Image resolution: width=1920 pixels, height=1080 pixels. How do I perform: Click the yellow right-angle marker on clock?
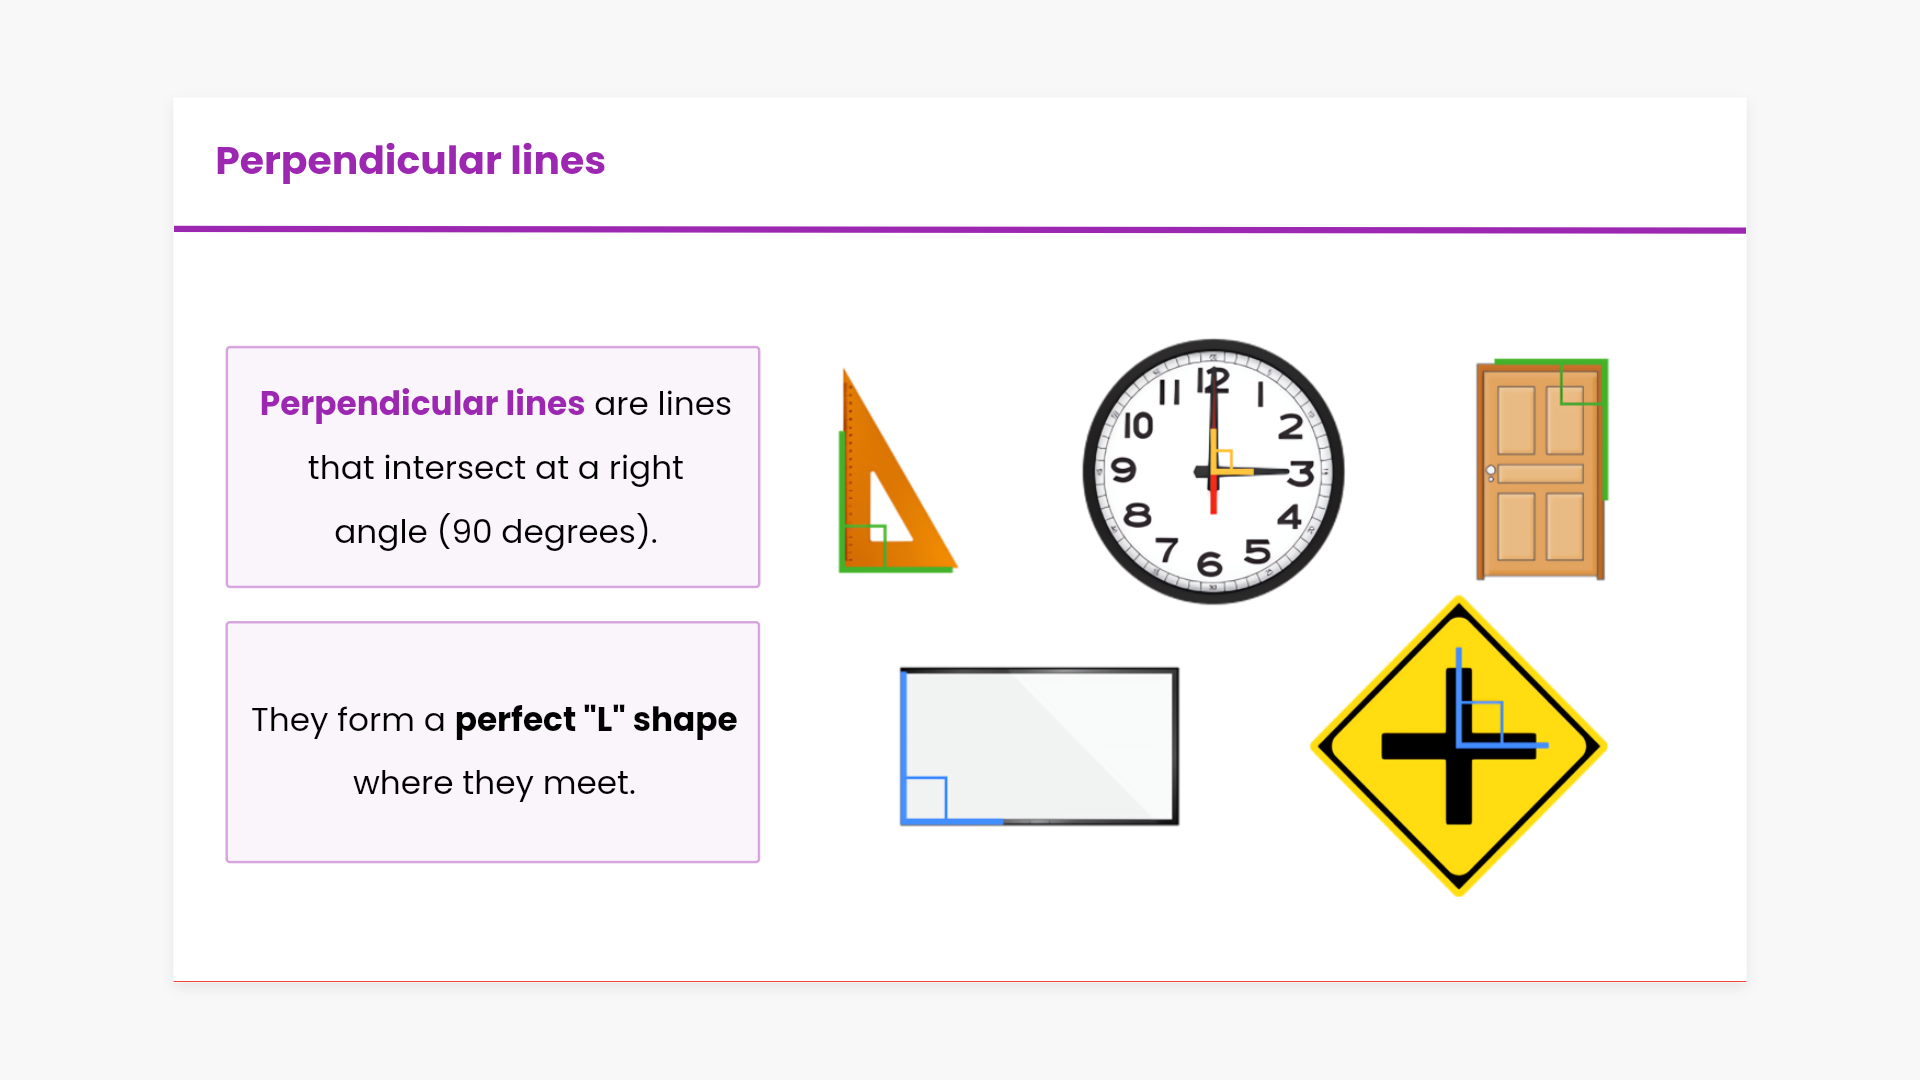1224,460
